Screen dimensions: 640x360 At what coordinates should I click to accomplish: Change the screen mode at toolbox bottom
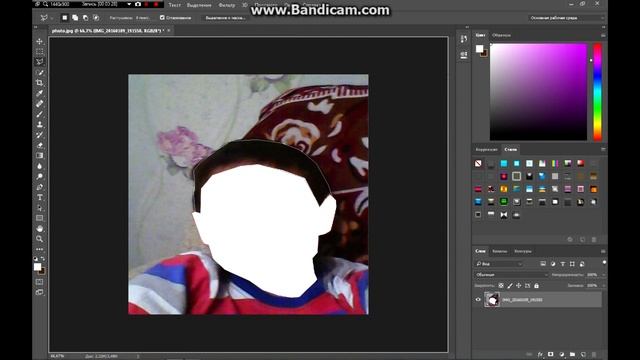coord(40,292)
